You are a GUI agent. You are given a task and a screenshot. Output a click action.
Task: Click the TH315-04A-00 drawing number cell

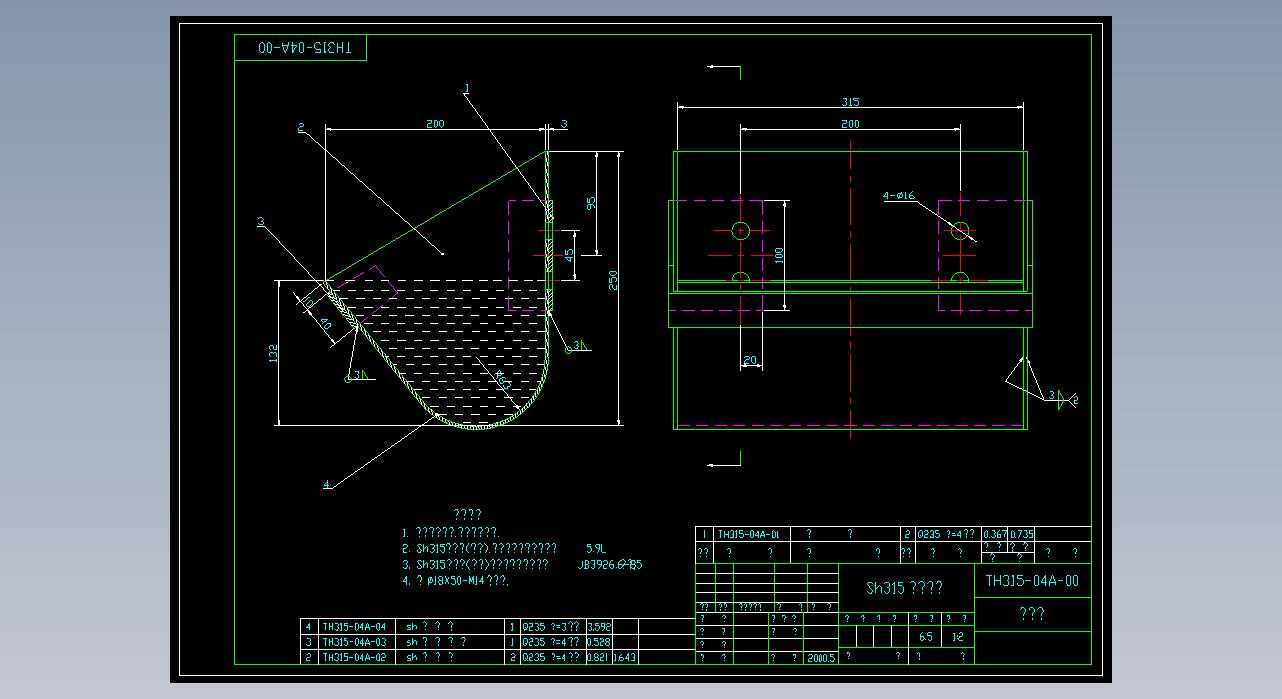point(1032,580)
